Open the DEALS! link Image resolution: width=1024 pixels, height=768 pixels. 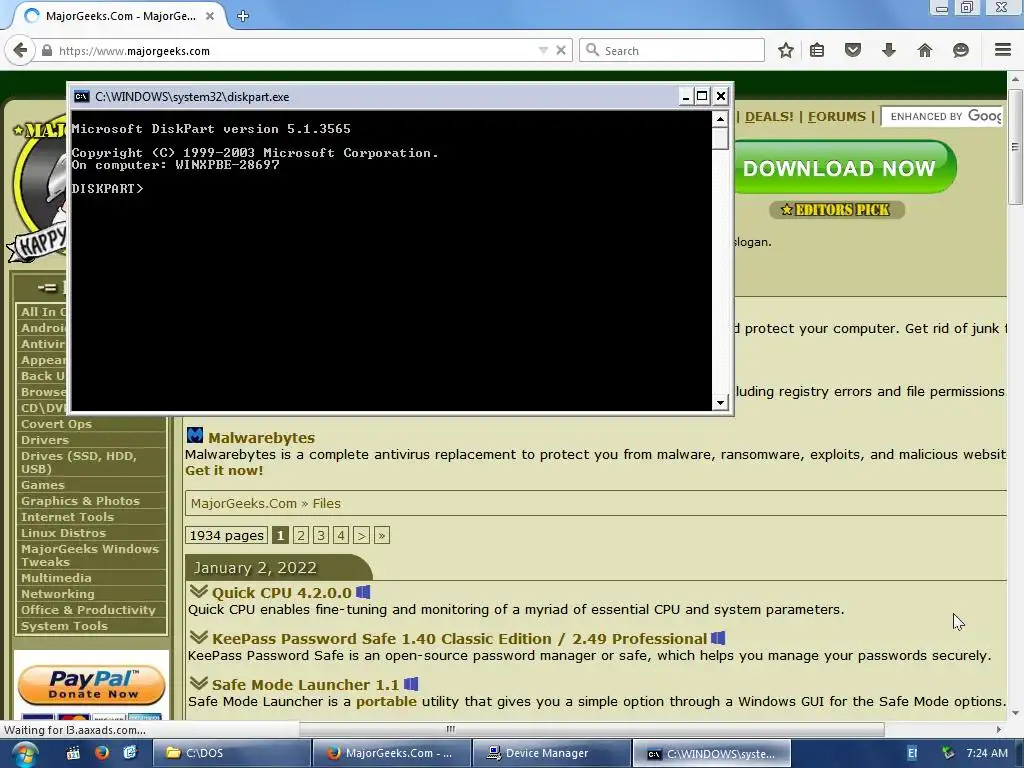coord(769,117)
